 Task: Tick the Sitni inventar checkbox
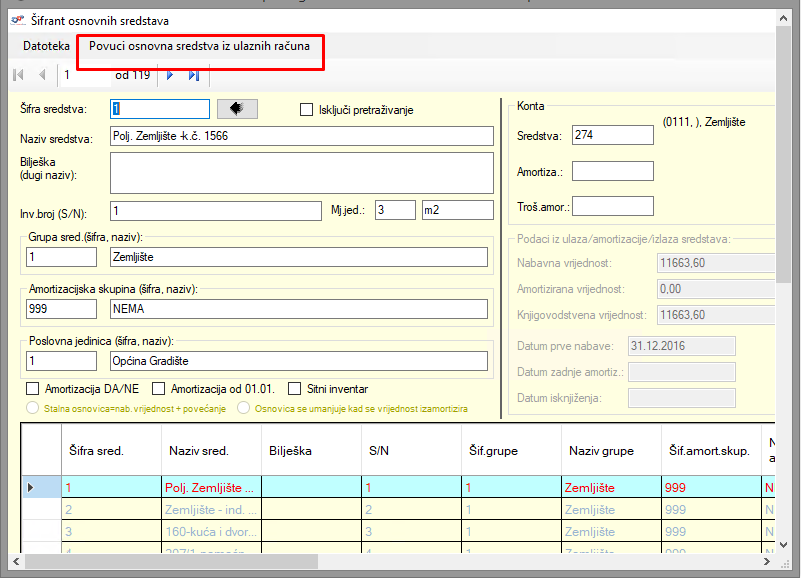point(295,388)
